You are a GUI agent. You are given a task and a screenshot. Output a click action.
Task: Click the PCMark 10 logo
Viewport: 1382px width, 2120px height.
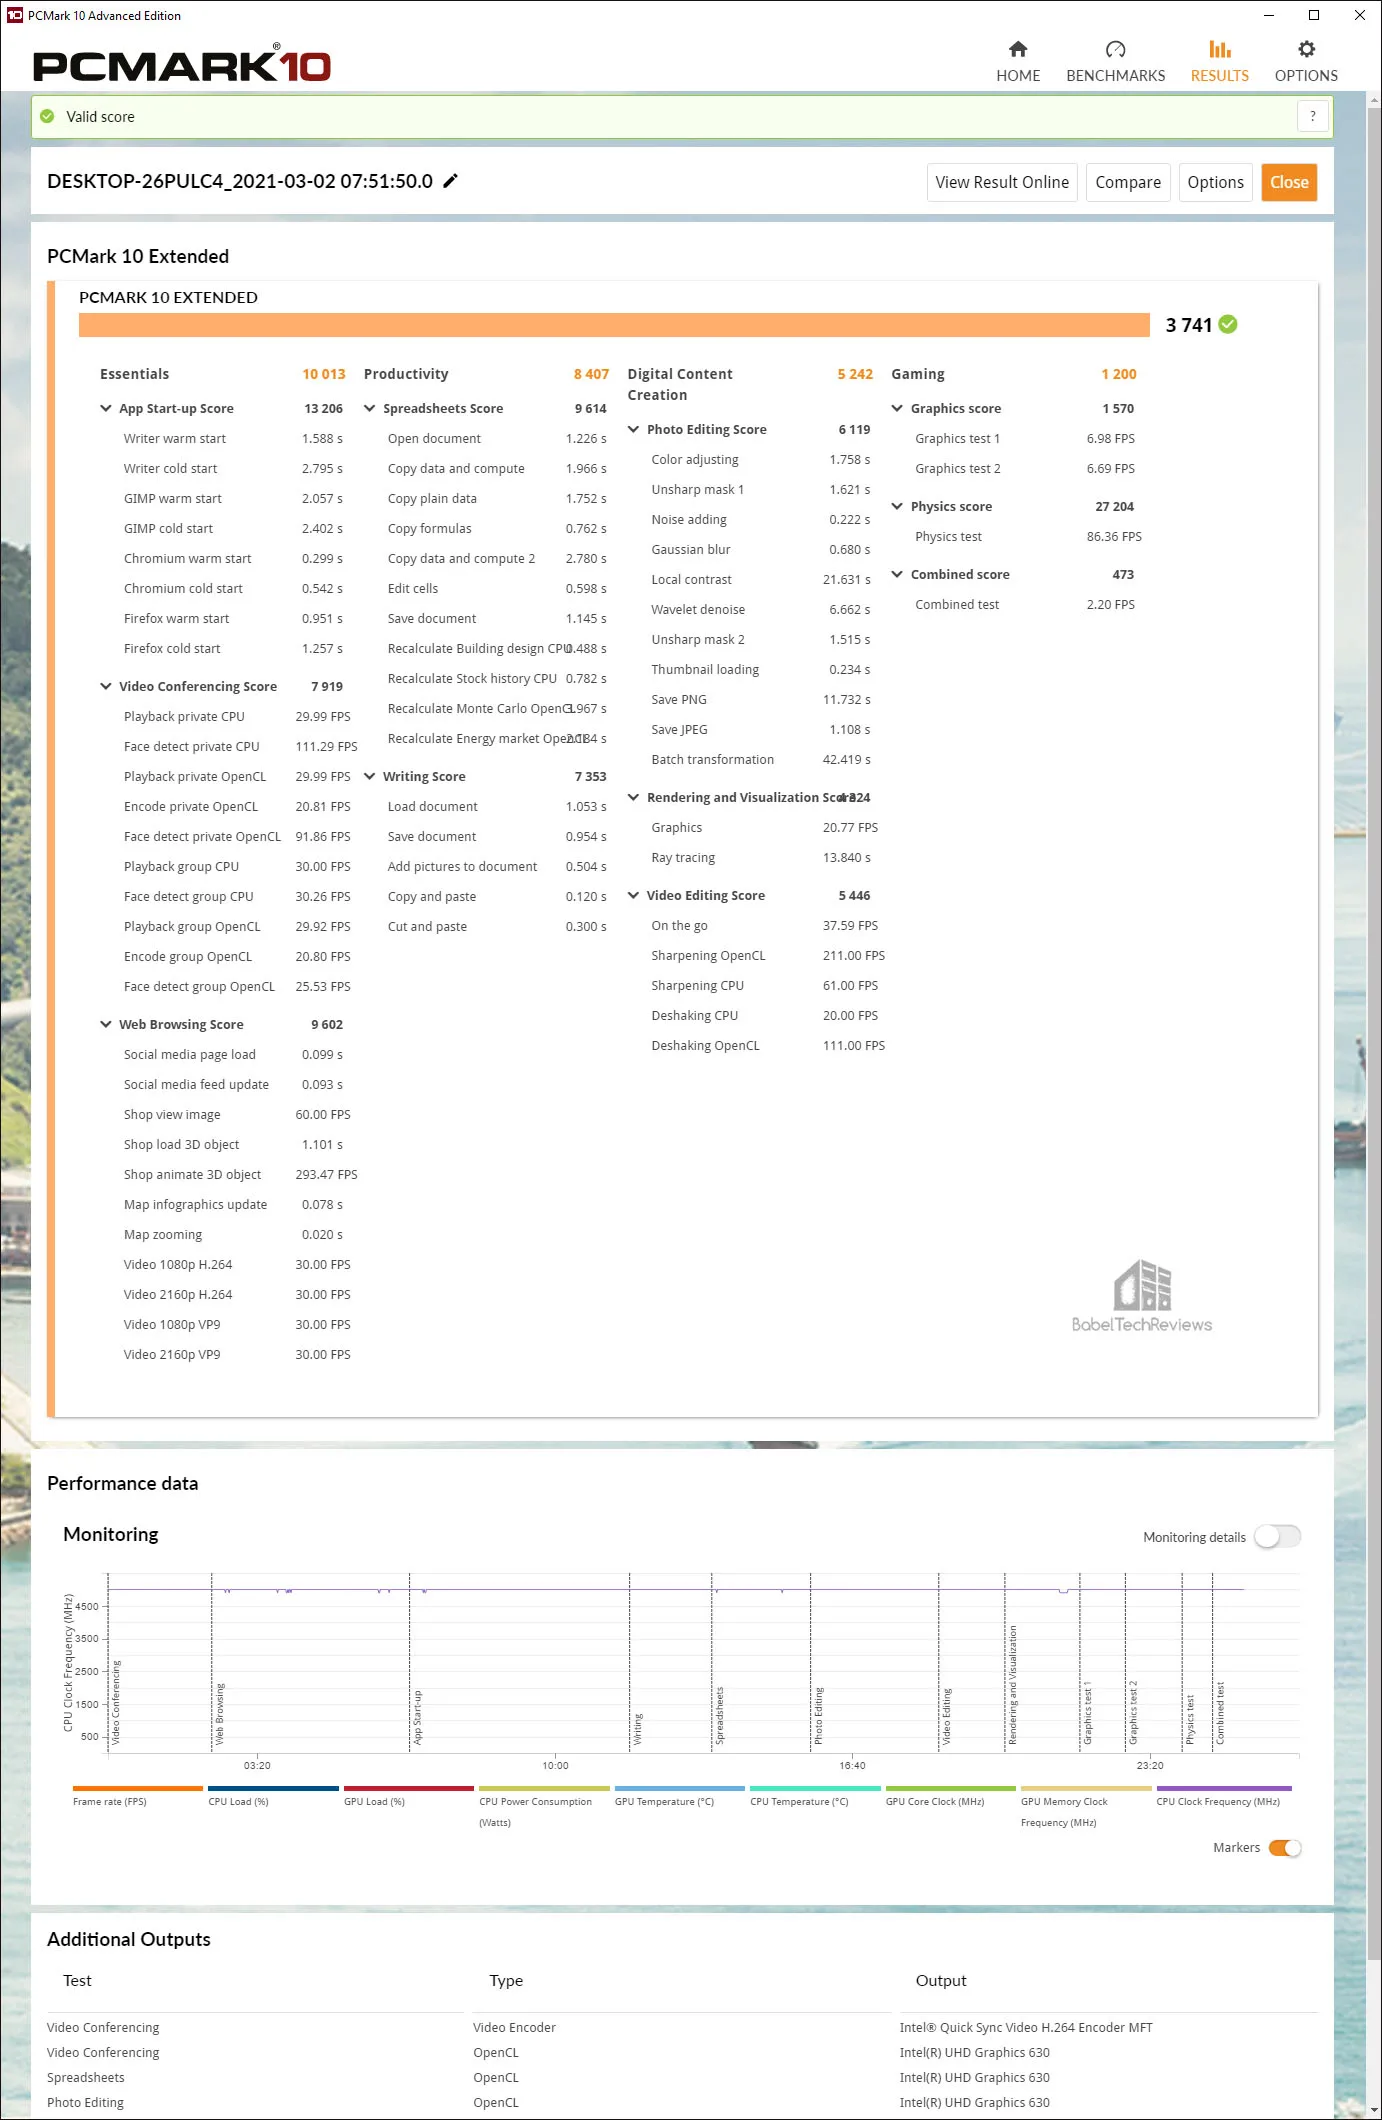(182, 64)
